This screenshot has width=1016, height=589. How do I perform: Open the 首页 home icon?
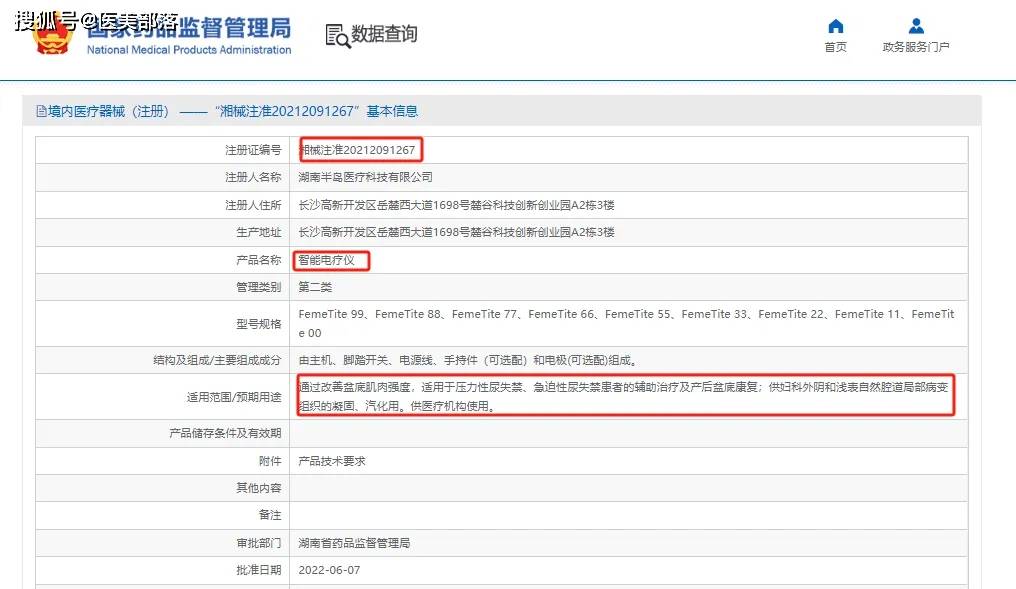[836, 27]
